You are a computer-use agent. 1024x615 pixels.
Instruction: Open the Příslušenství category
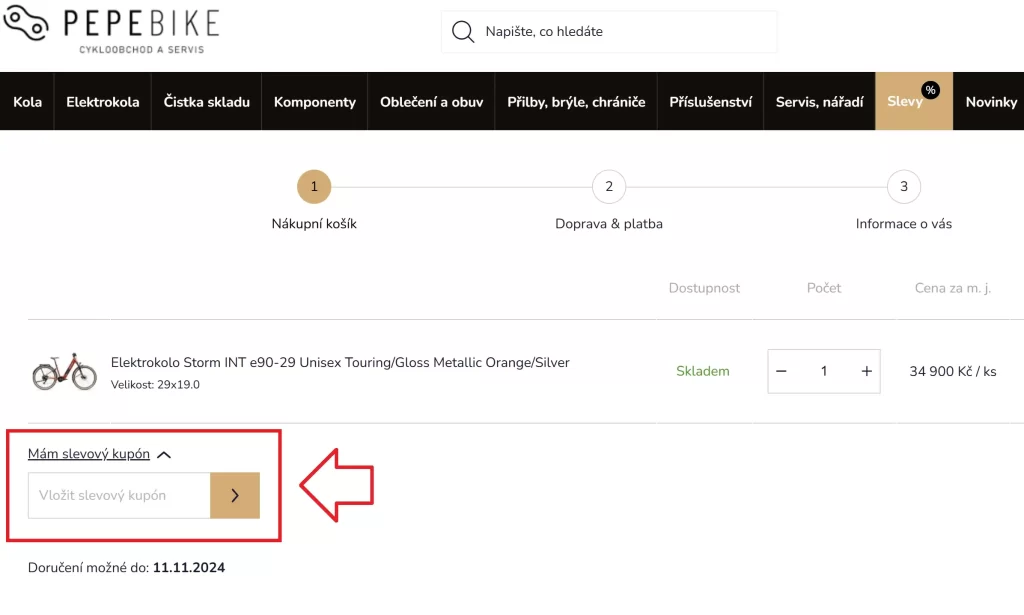(x=710, y=102)
